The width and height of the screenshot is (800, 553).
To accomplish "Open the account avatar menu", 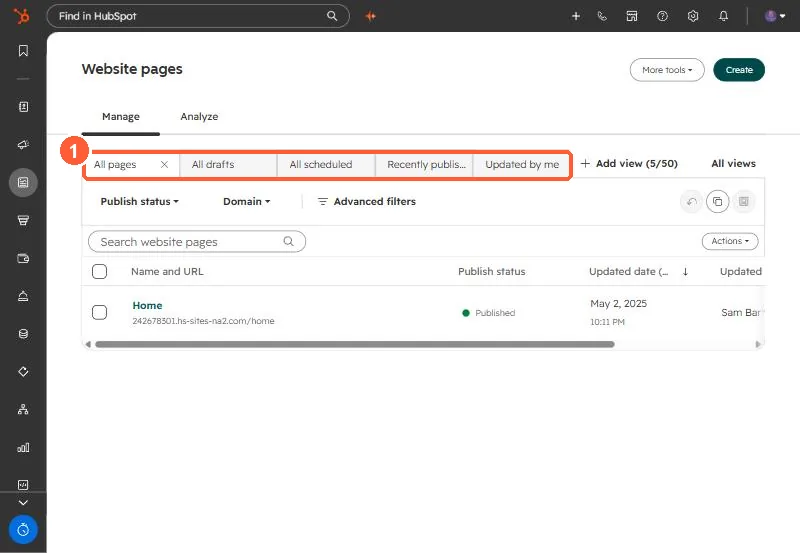I will click(x=774, y=16).
